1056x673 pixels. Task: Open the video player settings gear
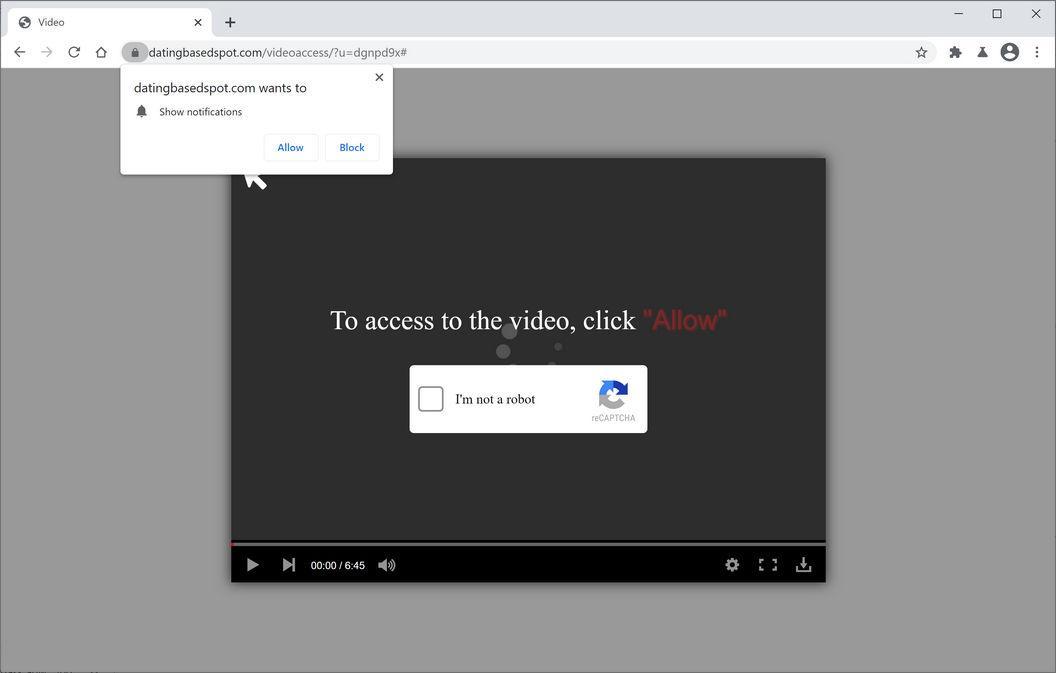[732, 565]
